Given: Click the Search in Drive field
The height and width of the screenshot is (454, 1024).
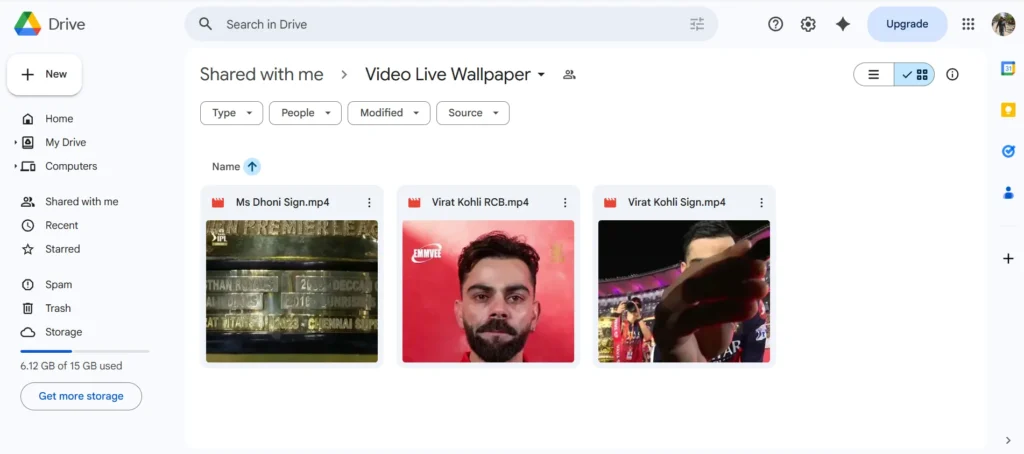Looking at the screenshot, I should (451, 24).
